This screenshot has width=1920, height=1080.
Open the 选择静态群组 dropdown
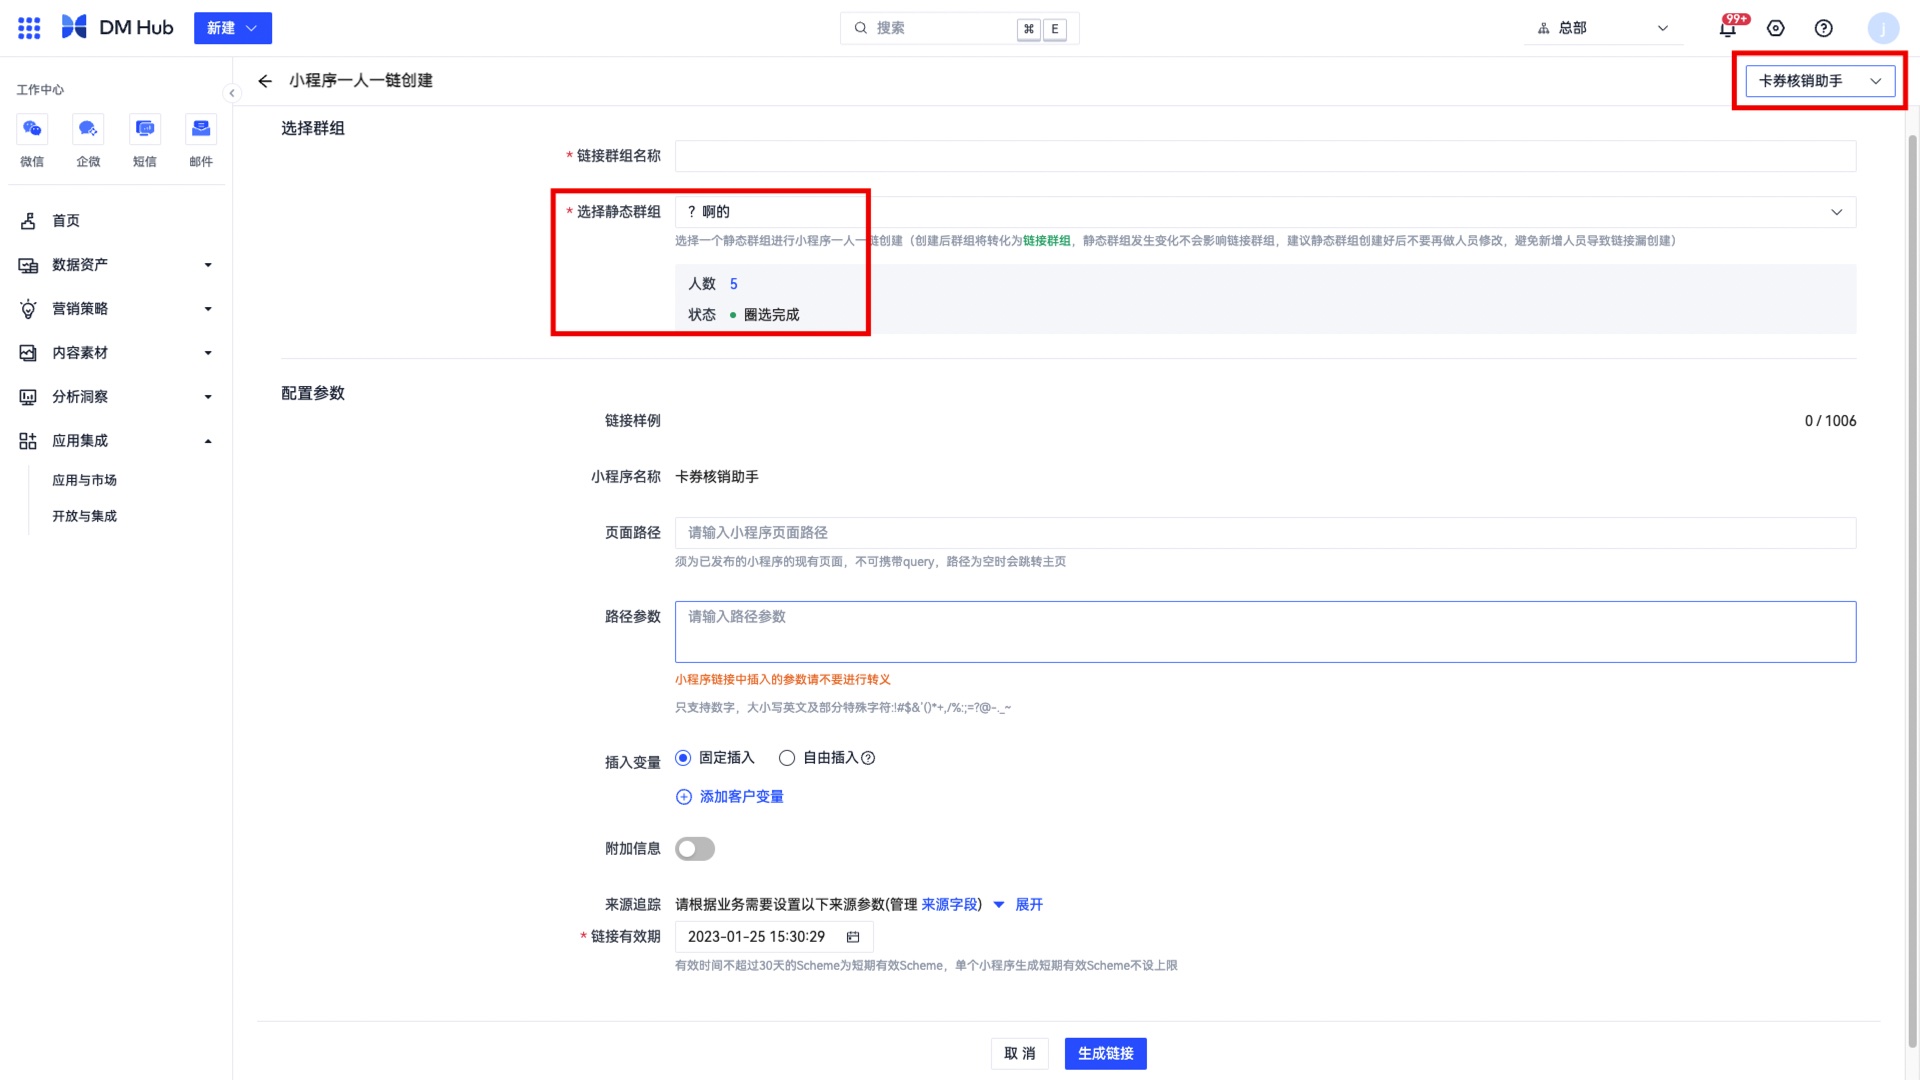[1265, 212]
